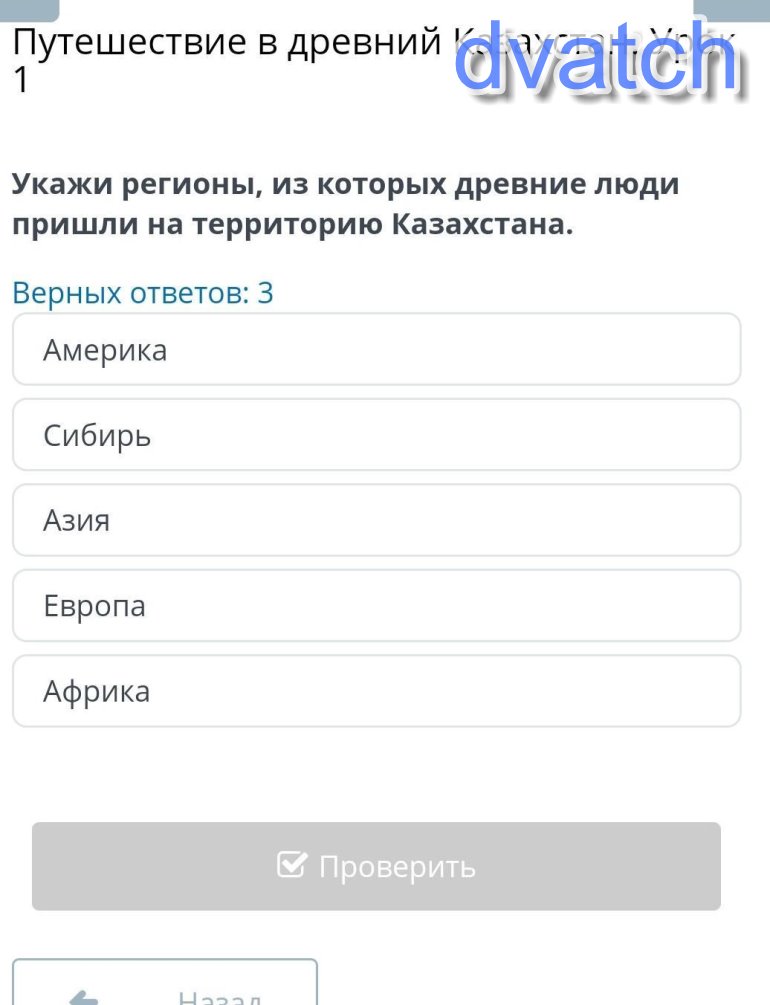Pick the Африка answer option

[x=376, y=691]
